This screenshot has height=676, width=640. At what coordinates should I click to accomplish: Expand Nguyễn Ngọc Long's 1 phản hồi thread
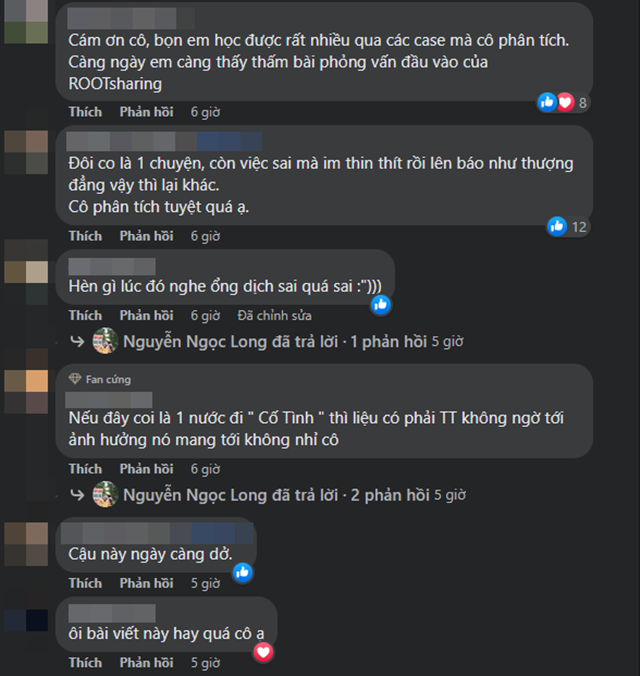pos(275,341)
